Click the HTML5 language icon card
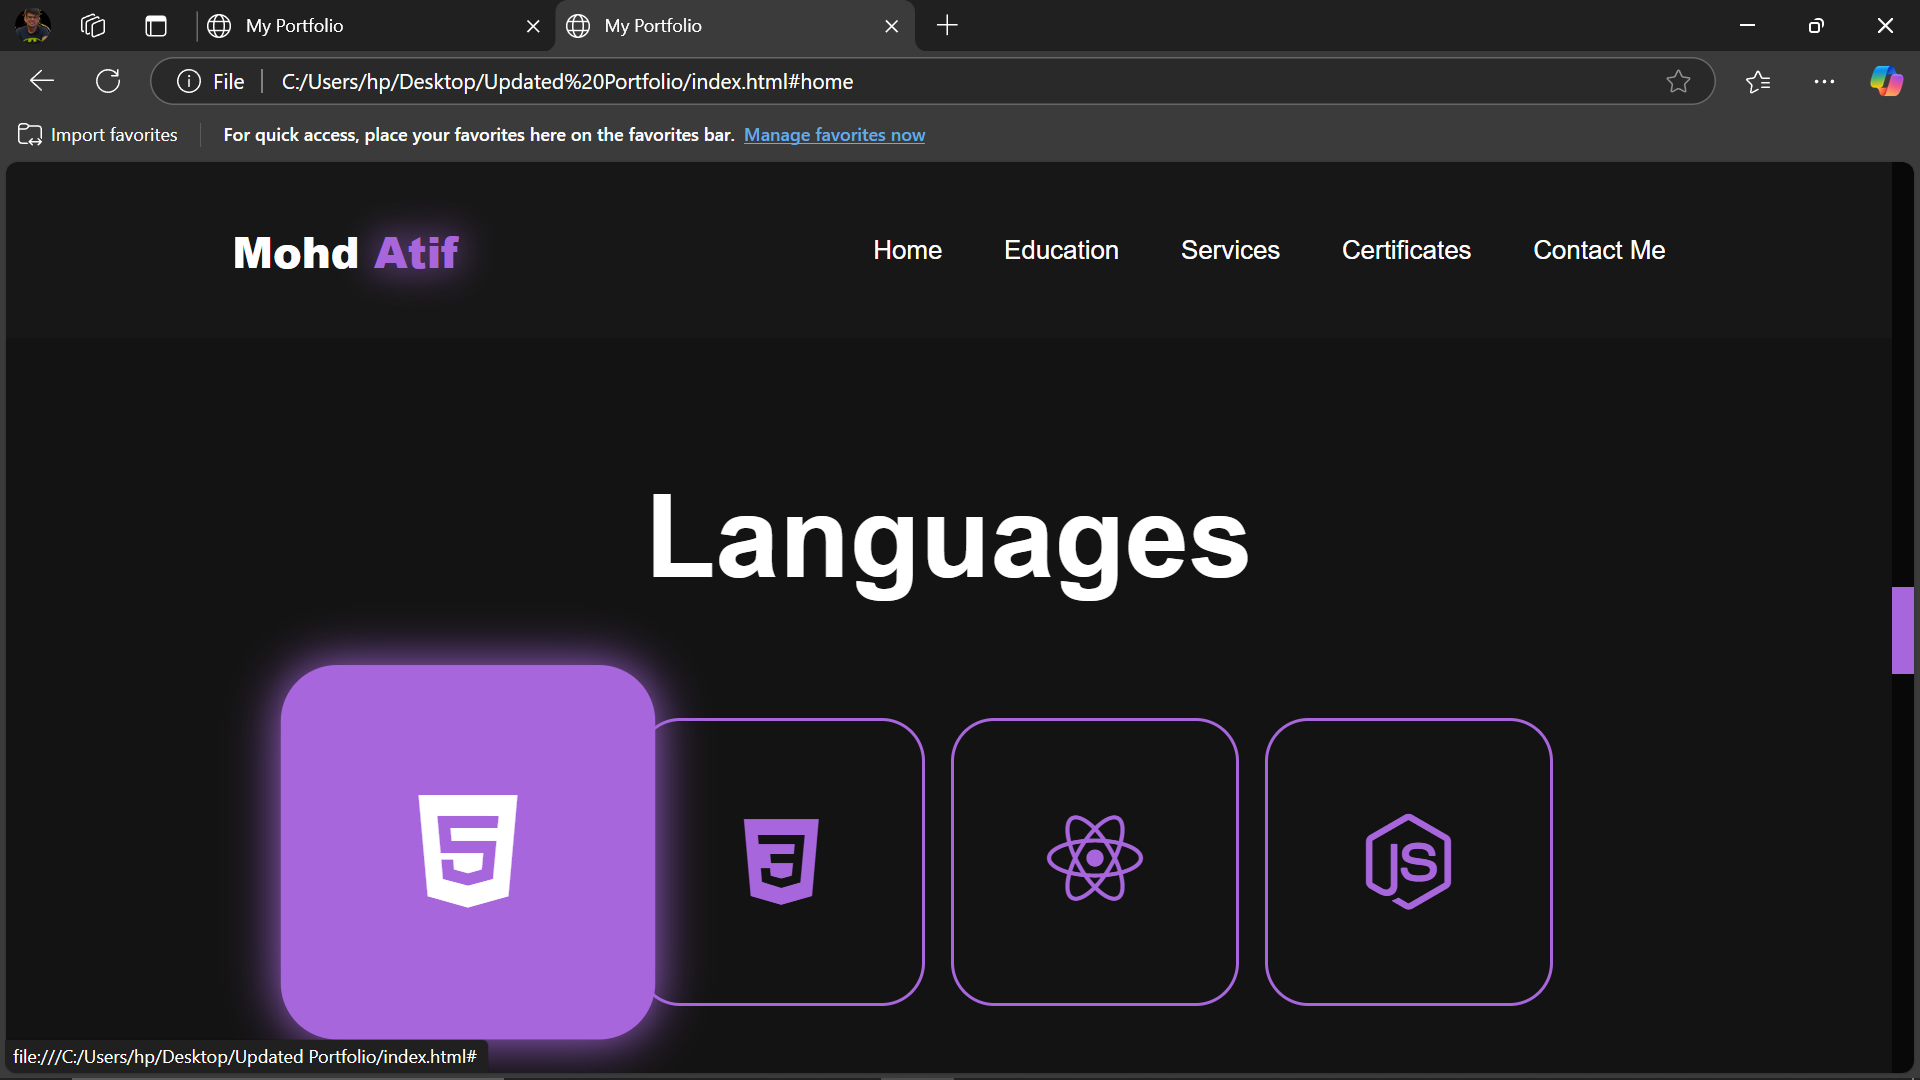Screen dimensions: 1920x1080 [466, 851]
